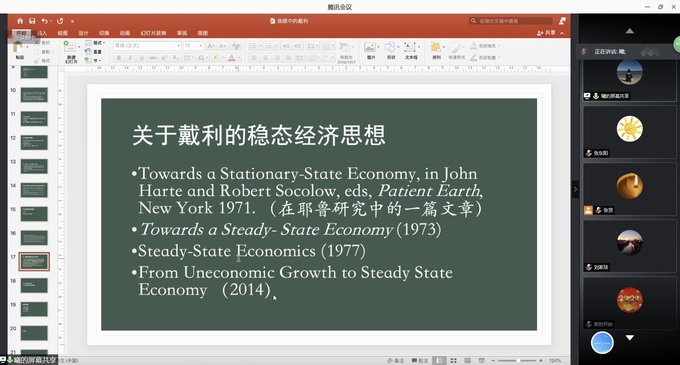Click the zoom in plus button
The width and height of the screenshot is (680, 365).
coord(541,361)
